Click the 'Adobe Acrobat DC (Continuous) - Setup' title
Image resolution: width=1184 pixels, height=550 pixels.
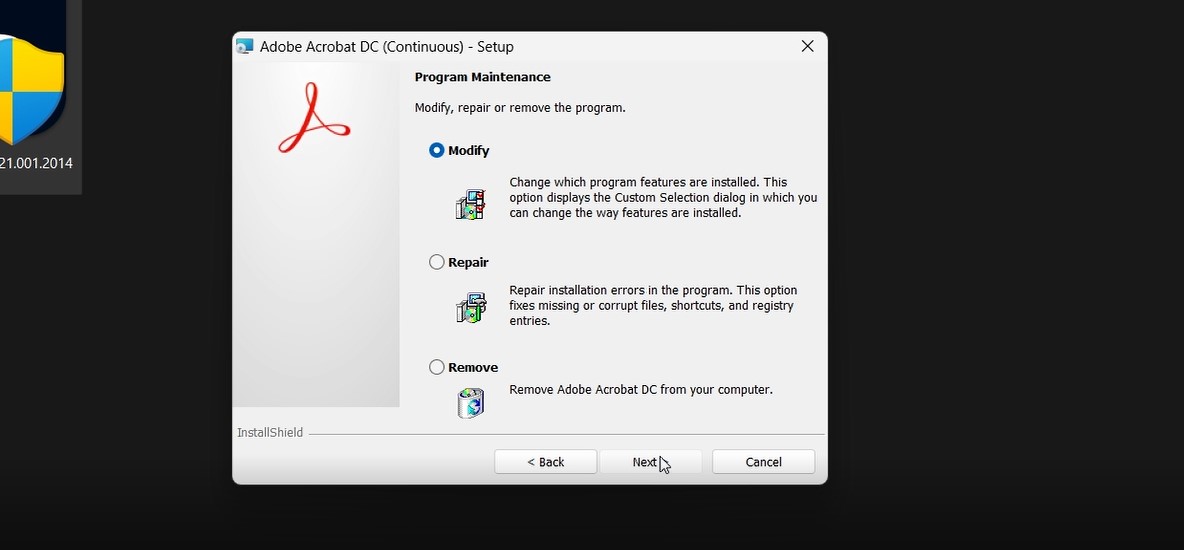click(x=387, y=47)
